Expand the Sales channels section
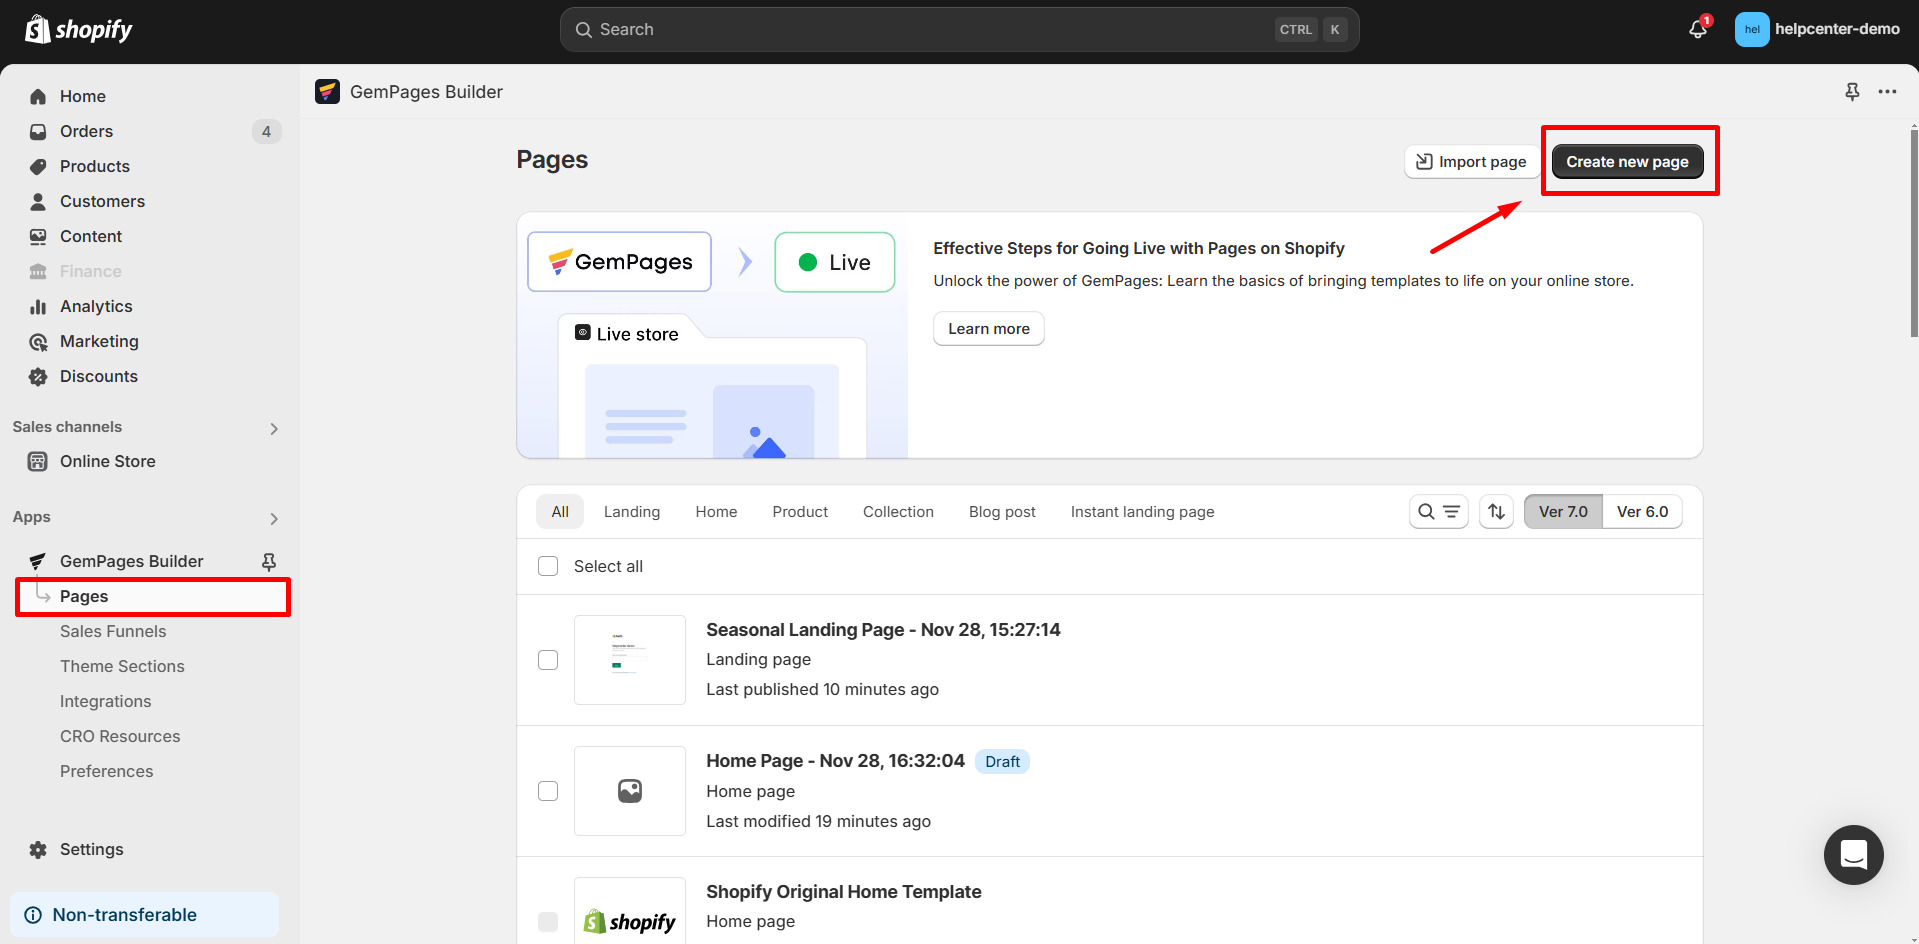 (x=274, y=428)
